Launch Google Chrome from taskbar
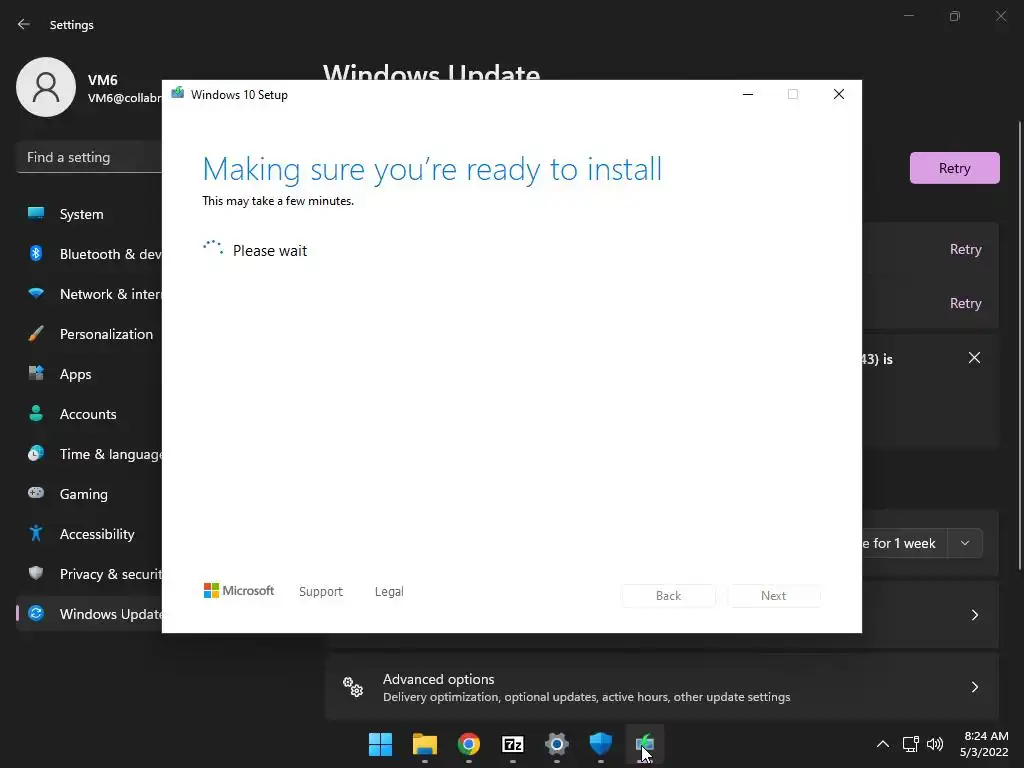The height and width of the screenshot is (768, 1024). pyautogui.click(x=468, y=744)
